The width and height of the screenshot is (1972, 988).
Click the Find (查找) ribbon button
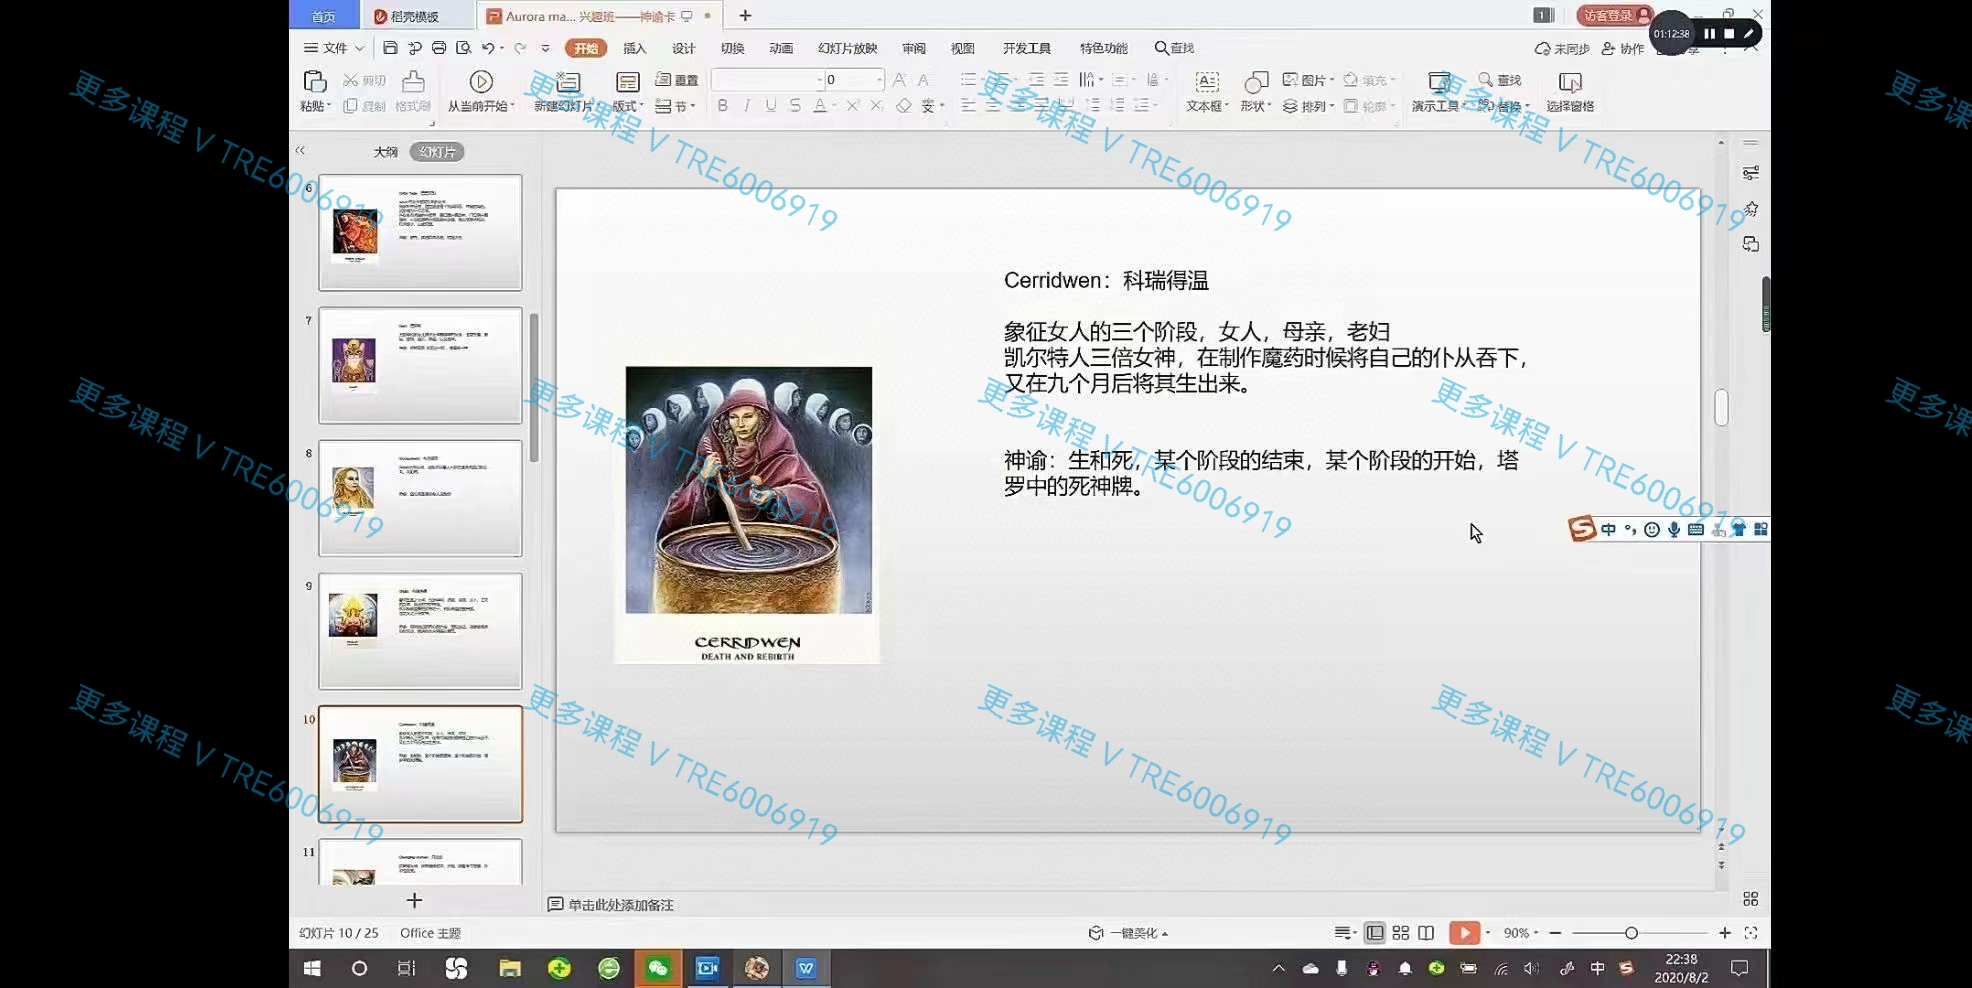[1499, 80]
